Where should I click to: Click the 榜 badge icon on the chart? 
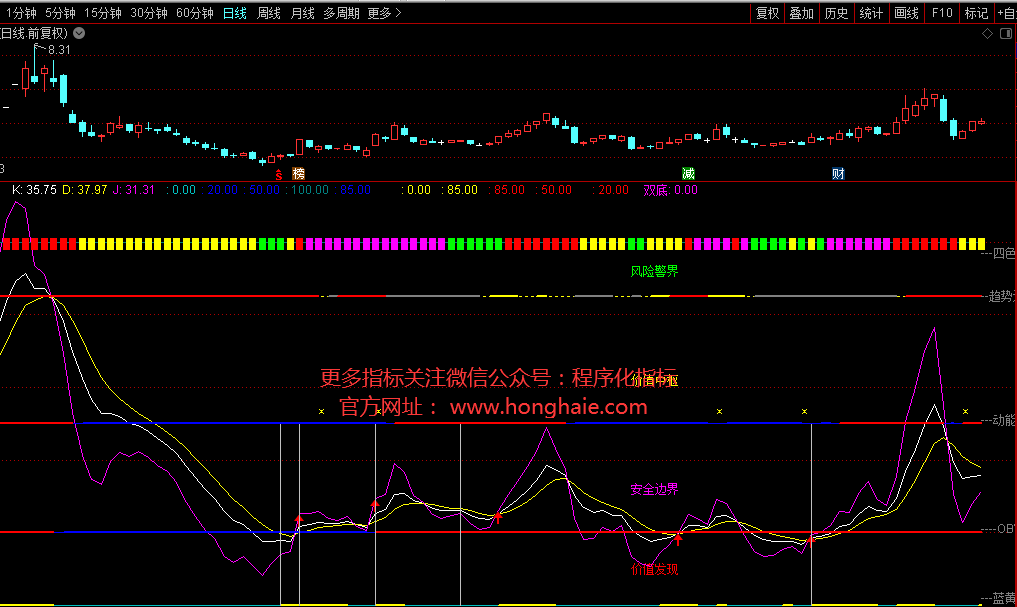298,174
